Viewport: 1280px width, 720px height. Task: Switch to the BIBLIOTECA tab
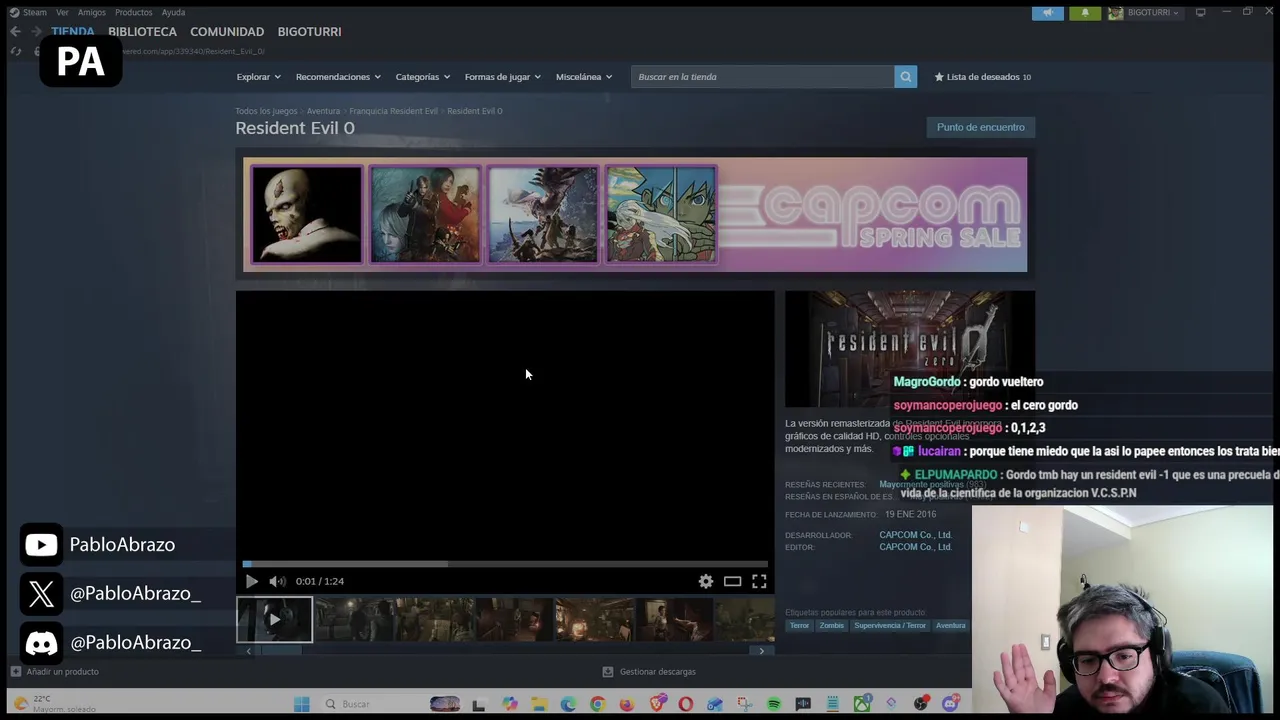click(142, 32)
